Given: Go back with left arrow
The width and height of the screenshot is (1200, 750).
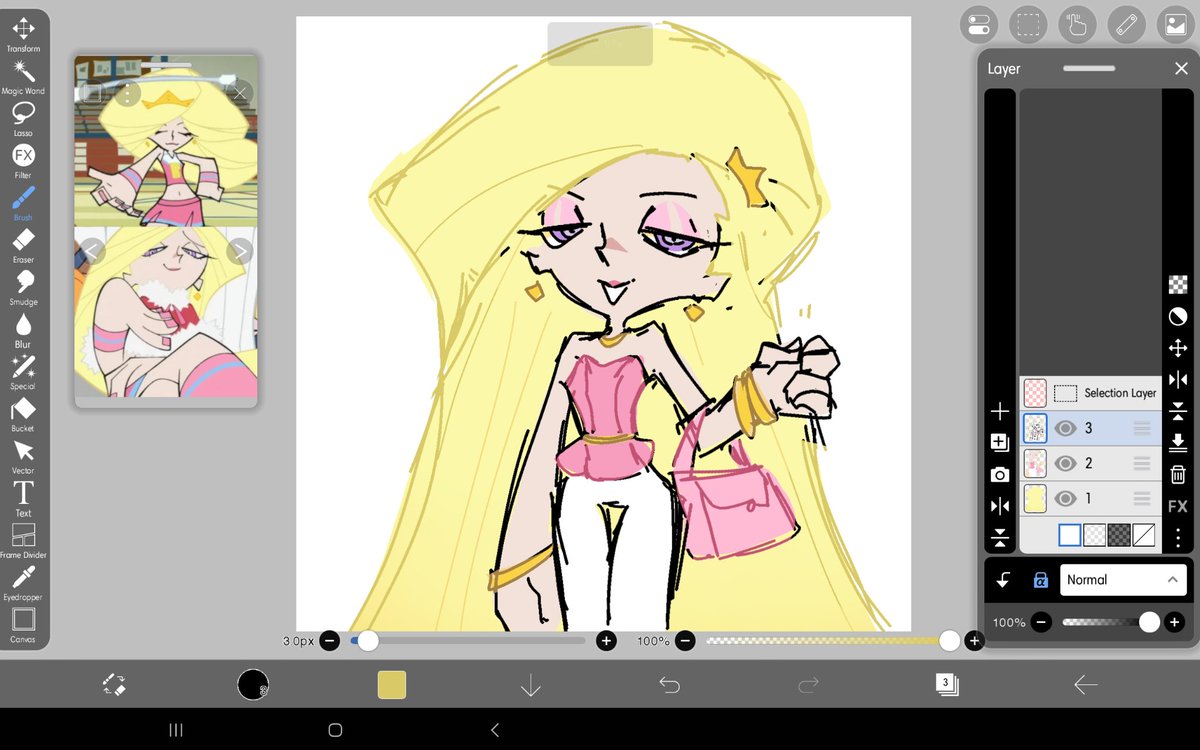Looking at the screenshot, I should point(1085,685).
